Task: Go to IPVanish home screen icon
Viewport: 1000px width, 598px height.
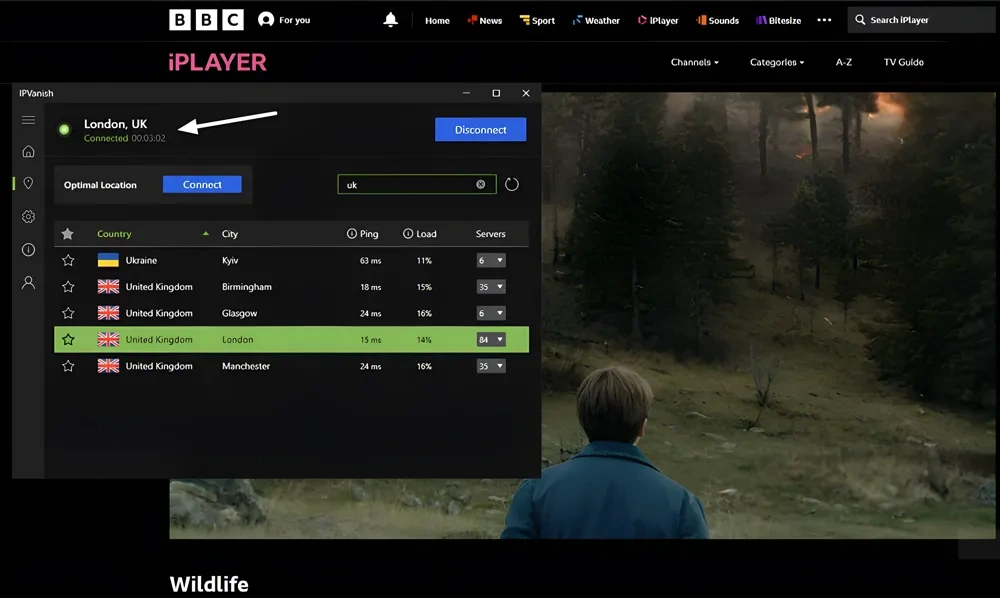Action: click(28, 151)
